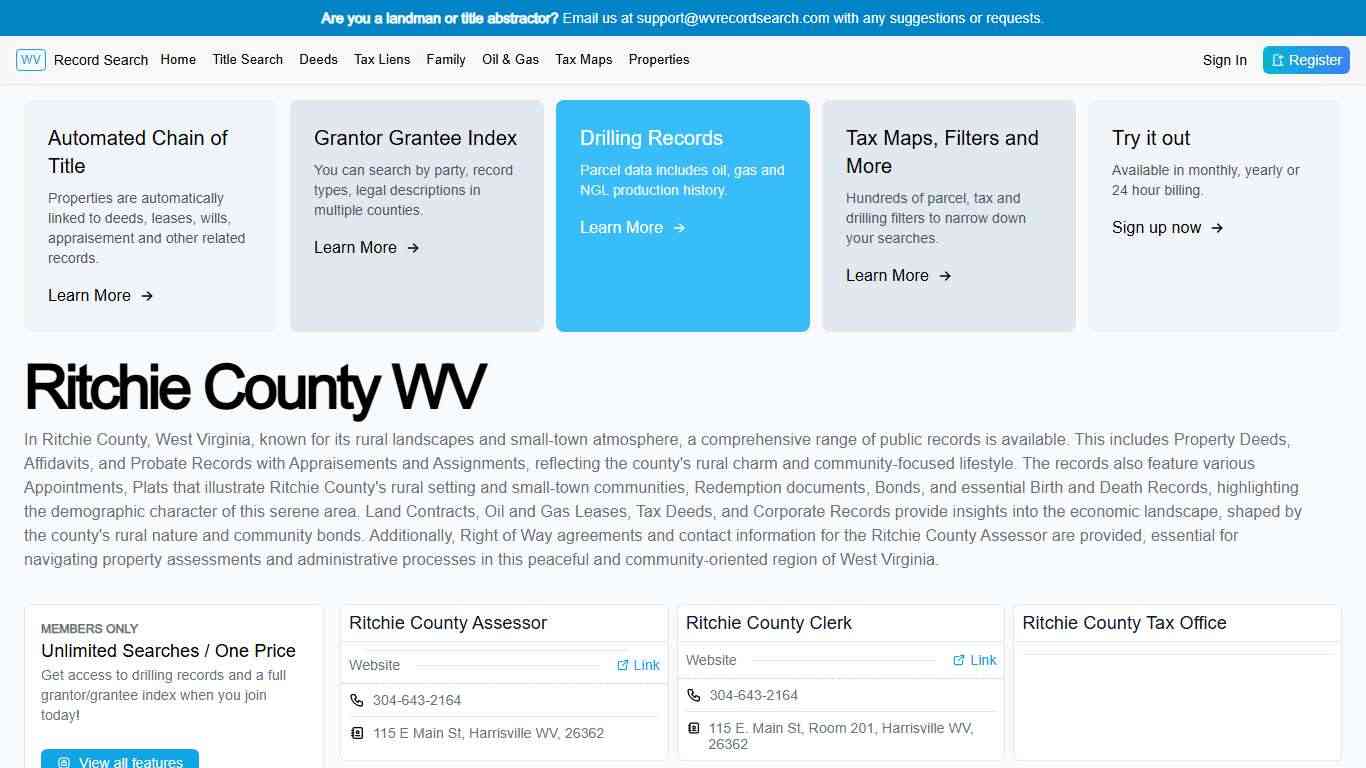Click the arrow icon under Automated Chain of Title

[x=147, y=296]
